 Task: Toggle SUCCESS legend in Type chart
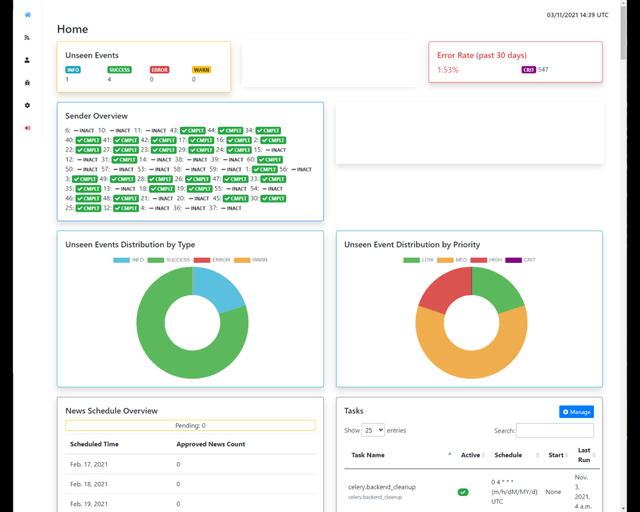(x=171, y=260)
